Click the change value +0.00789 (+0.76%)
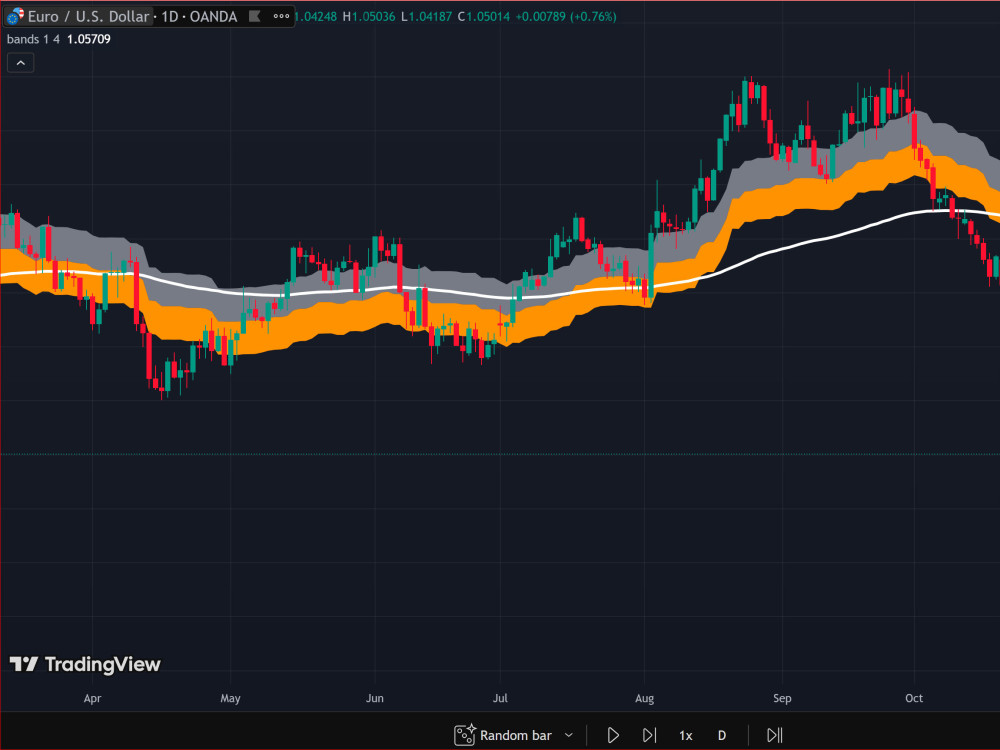 [x=566, y=17]
